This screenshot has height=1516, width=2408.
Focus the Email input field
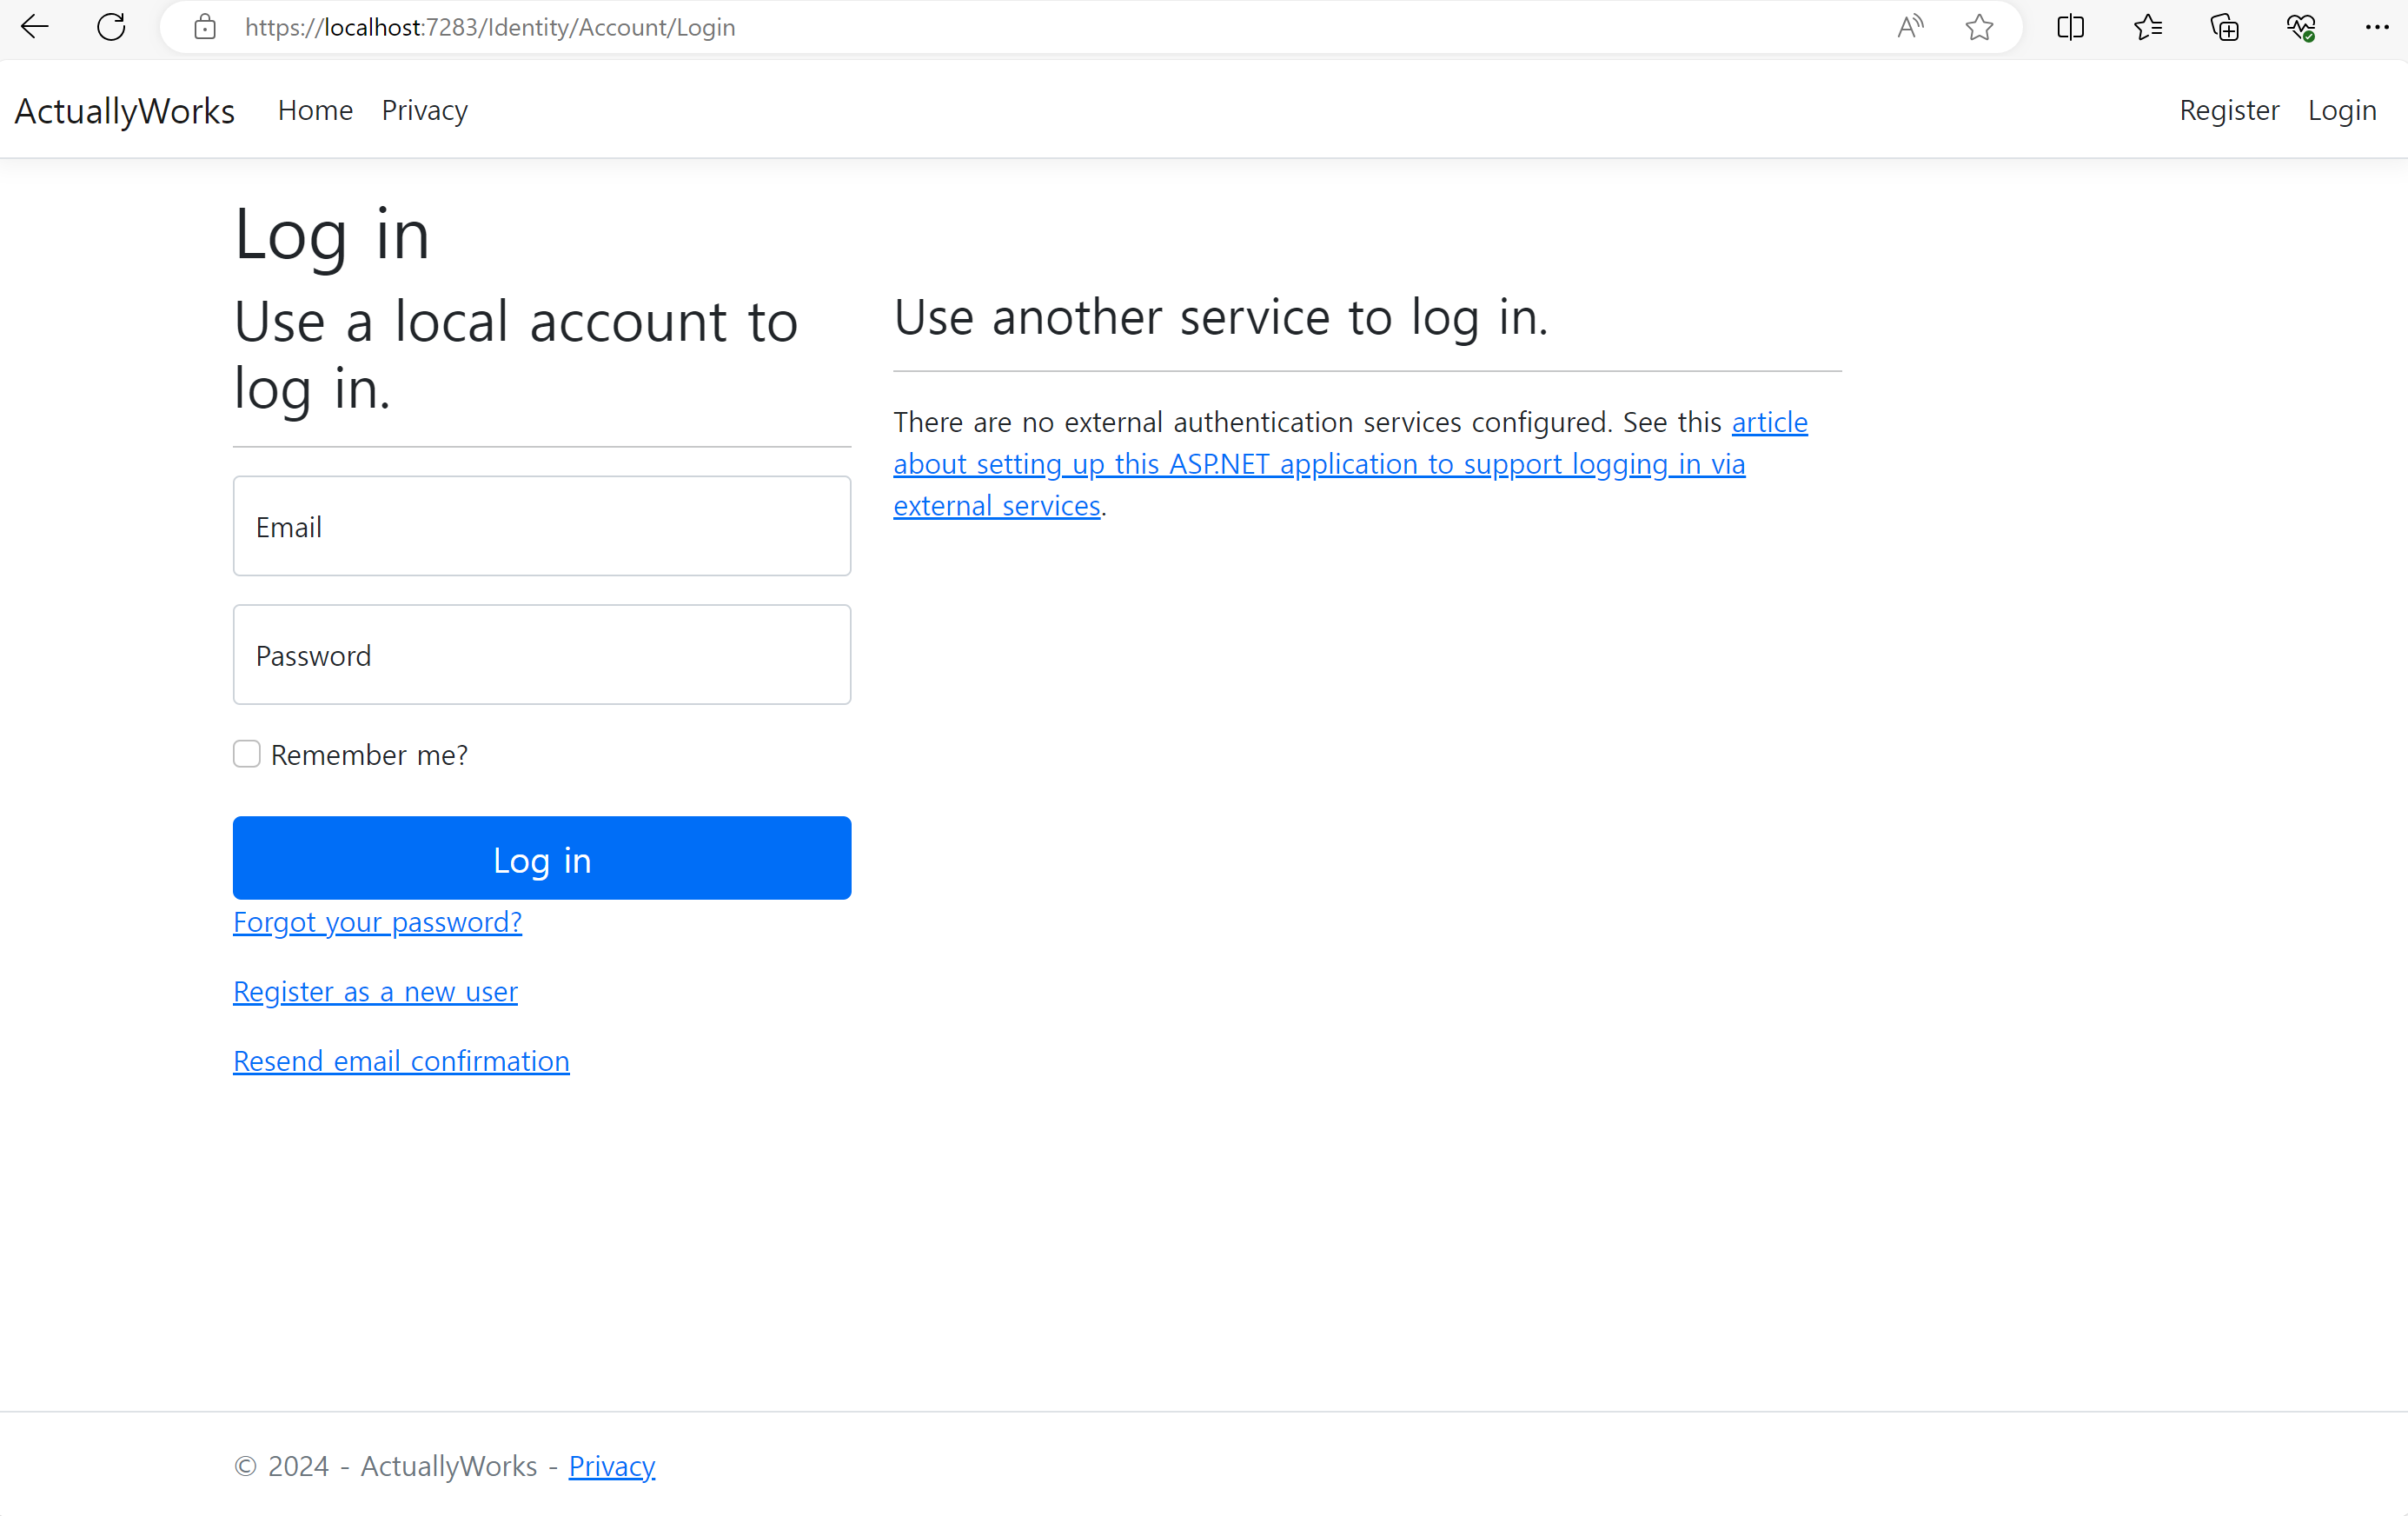(542, 526)
